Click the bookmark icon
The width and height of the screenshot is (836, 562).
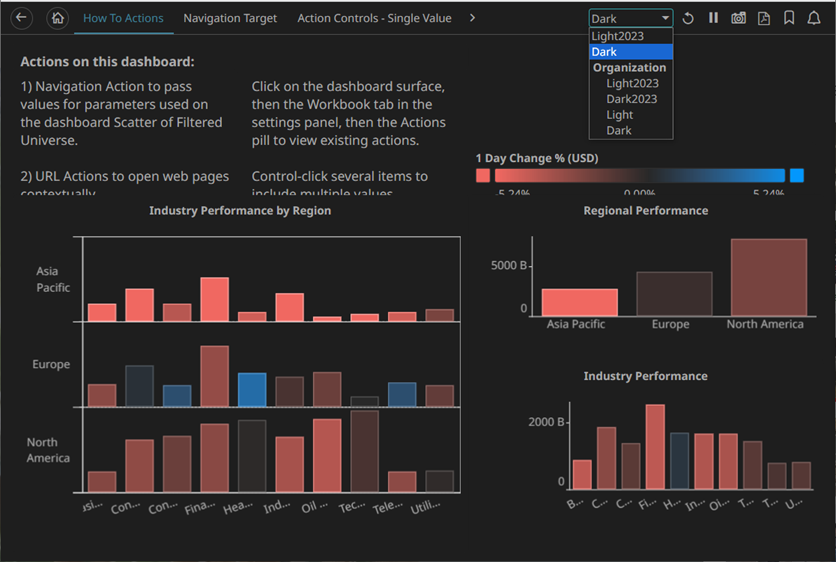click(x=789, y=18)
